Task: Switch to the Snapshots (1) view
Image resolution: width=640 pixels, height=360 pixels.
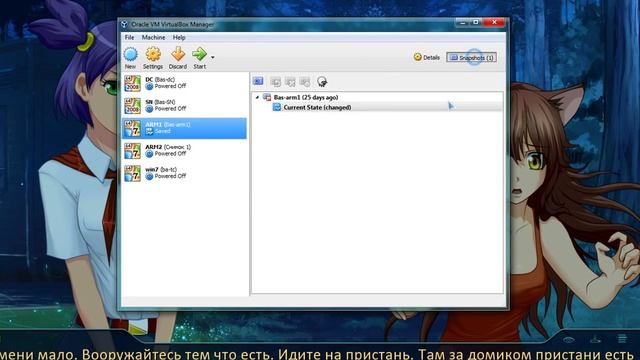Action: 471,58
